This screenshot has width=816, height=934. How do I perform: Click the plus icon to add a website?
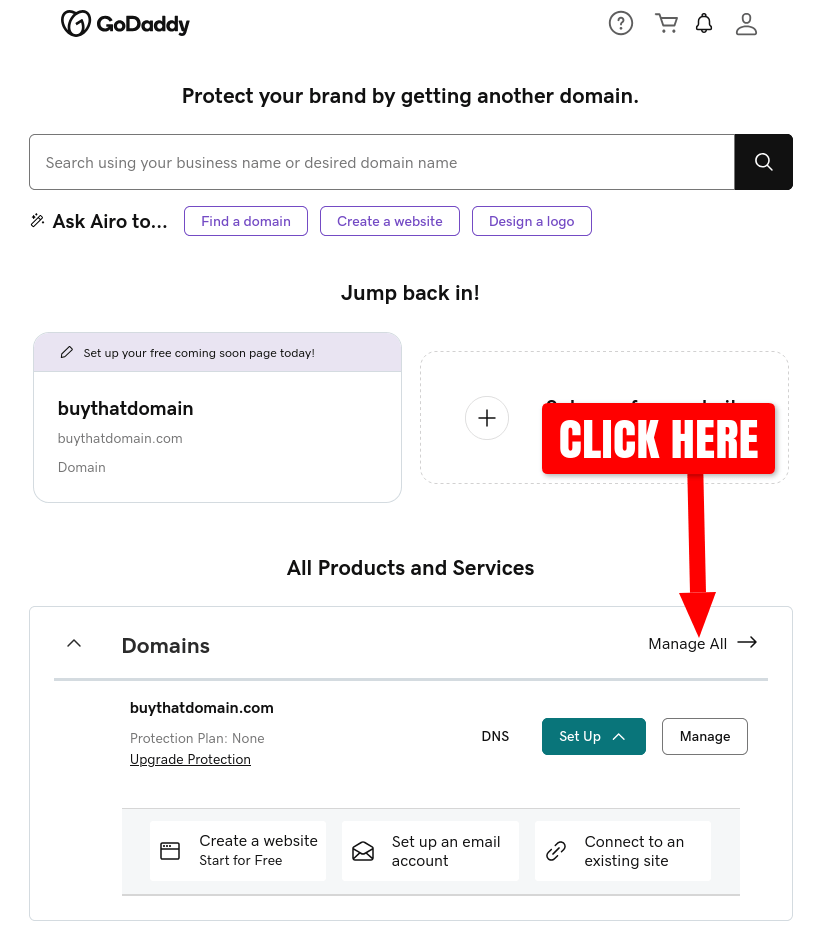click(487, 417)
